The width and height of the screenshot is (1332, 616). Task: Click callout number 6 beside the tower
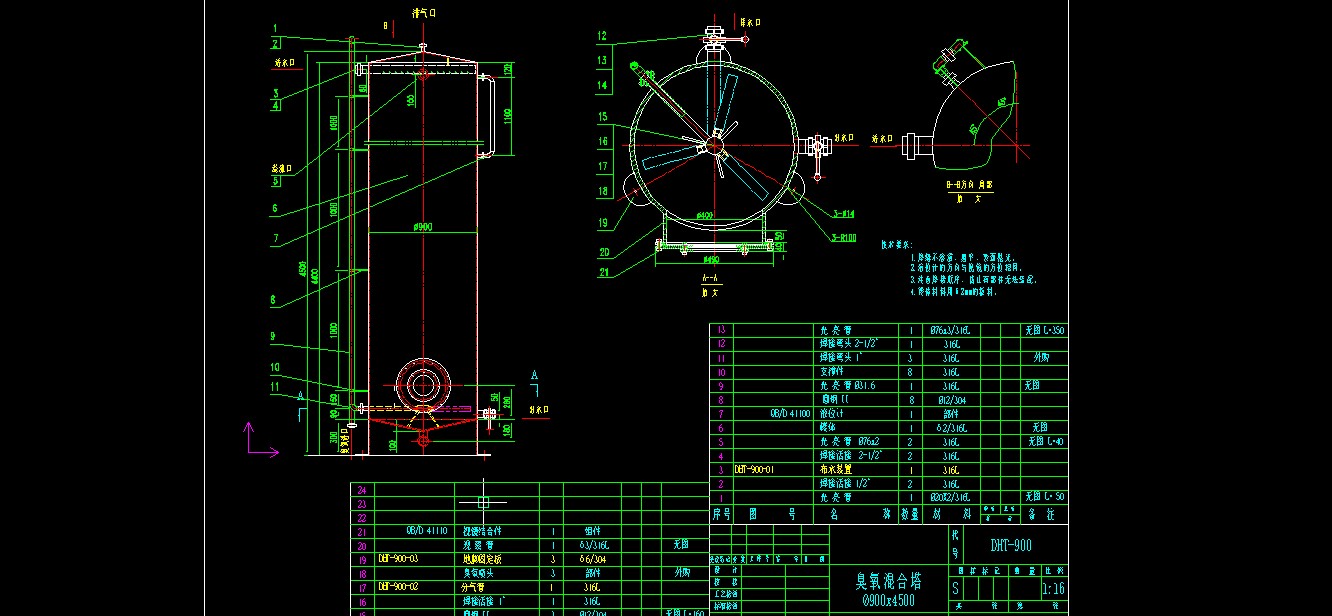(274, 209)
